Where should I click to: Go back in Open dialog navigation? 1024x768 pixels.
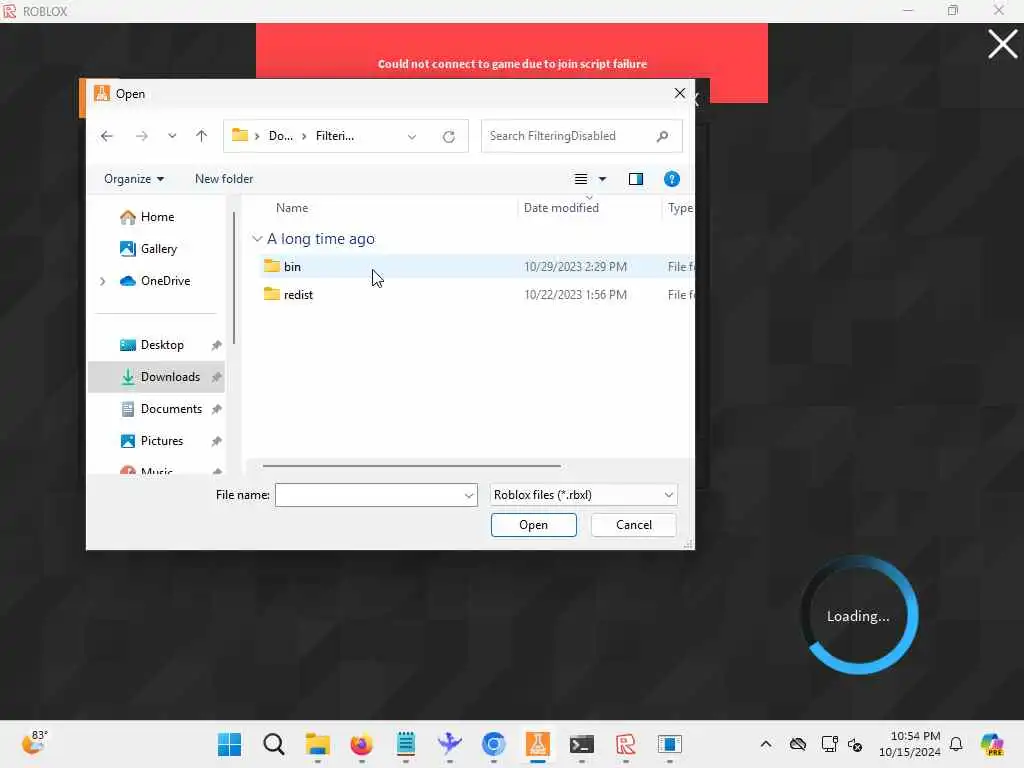click(x=106, y=136)
